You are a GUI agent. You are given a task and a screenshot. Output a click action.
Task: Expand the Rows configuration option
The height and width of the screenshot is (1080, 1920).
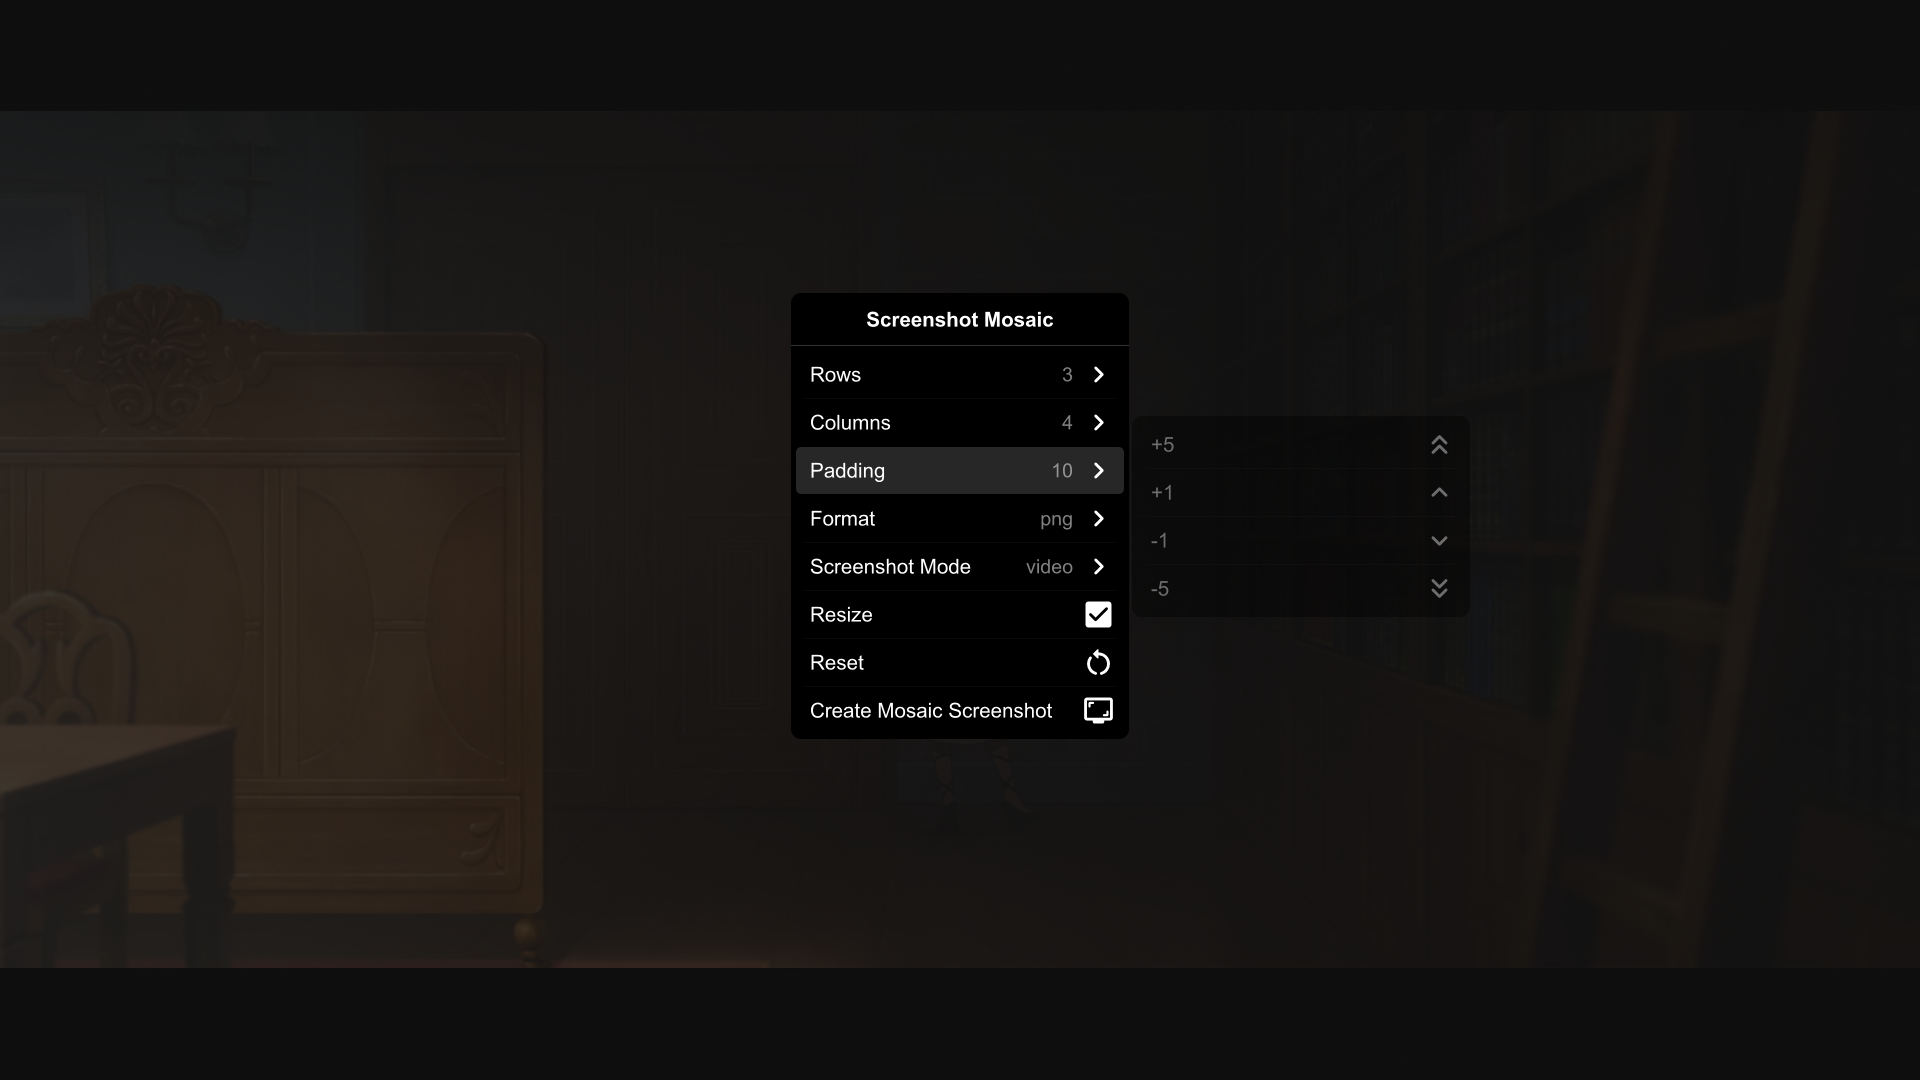1098,375
